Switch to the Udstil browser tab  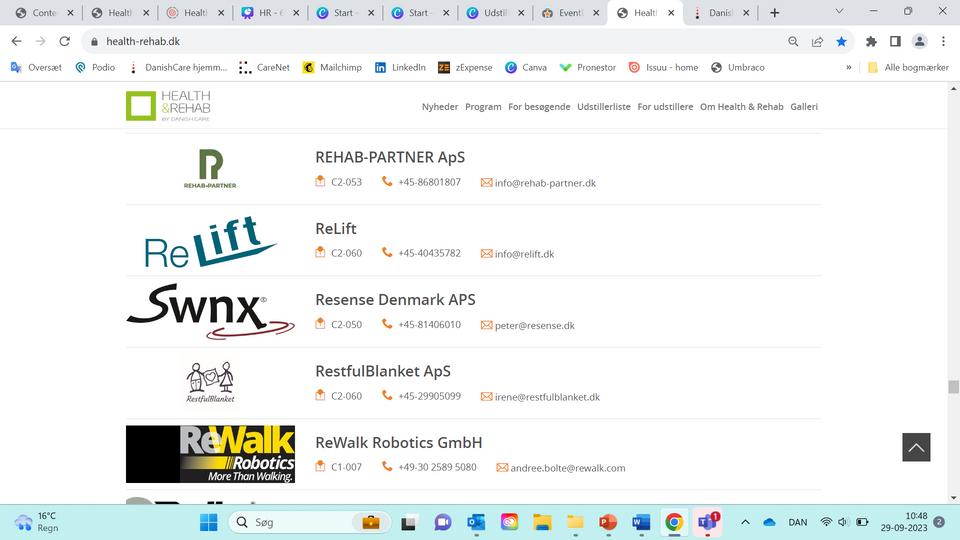(495, 12)
